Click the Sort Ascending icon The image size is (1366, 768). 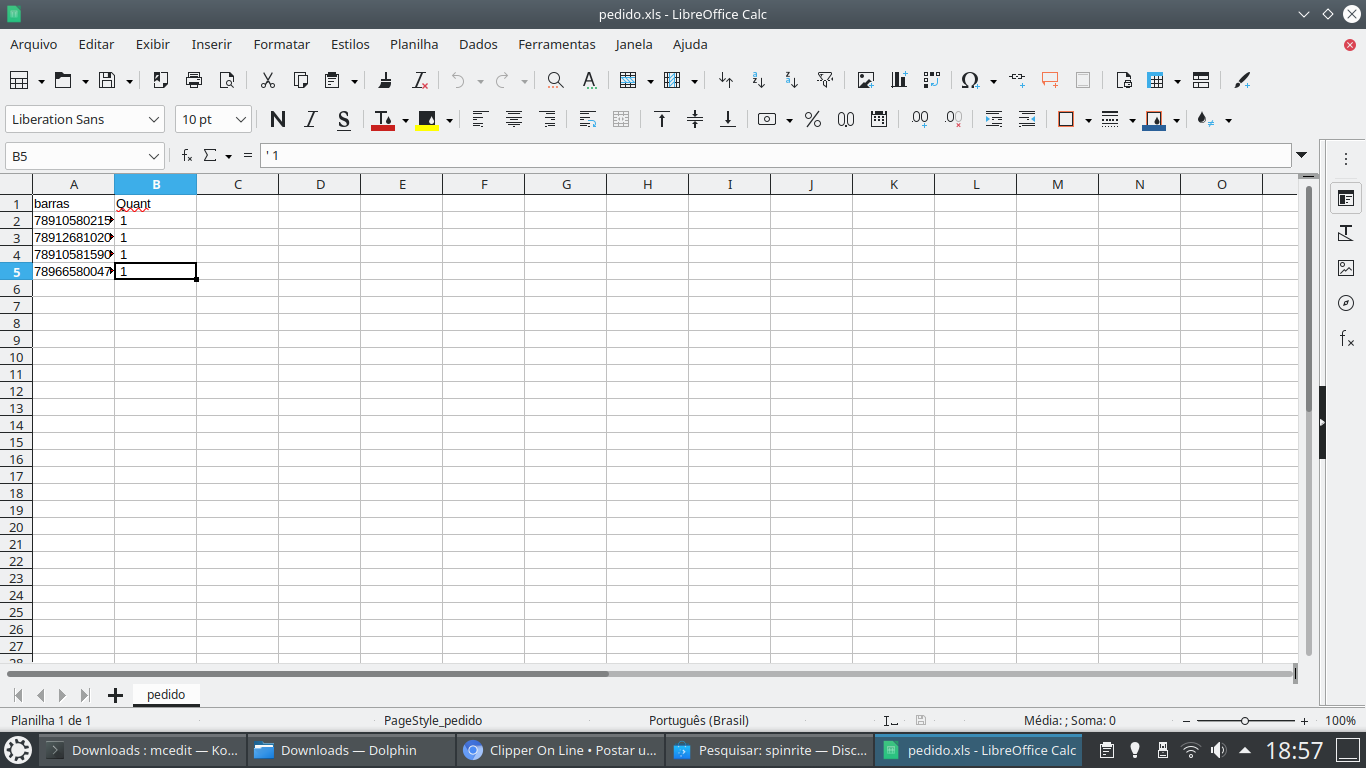[x=759, y=81]
